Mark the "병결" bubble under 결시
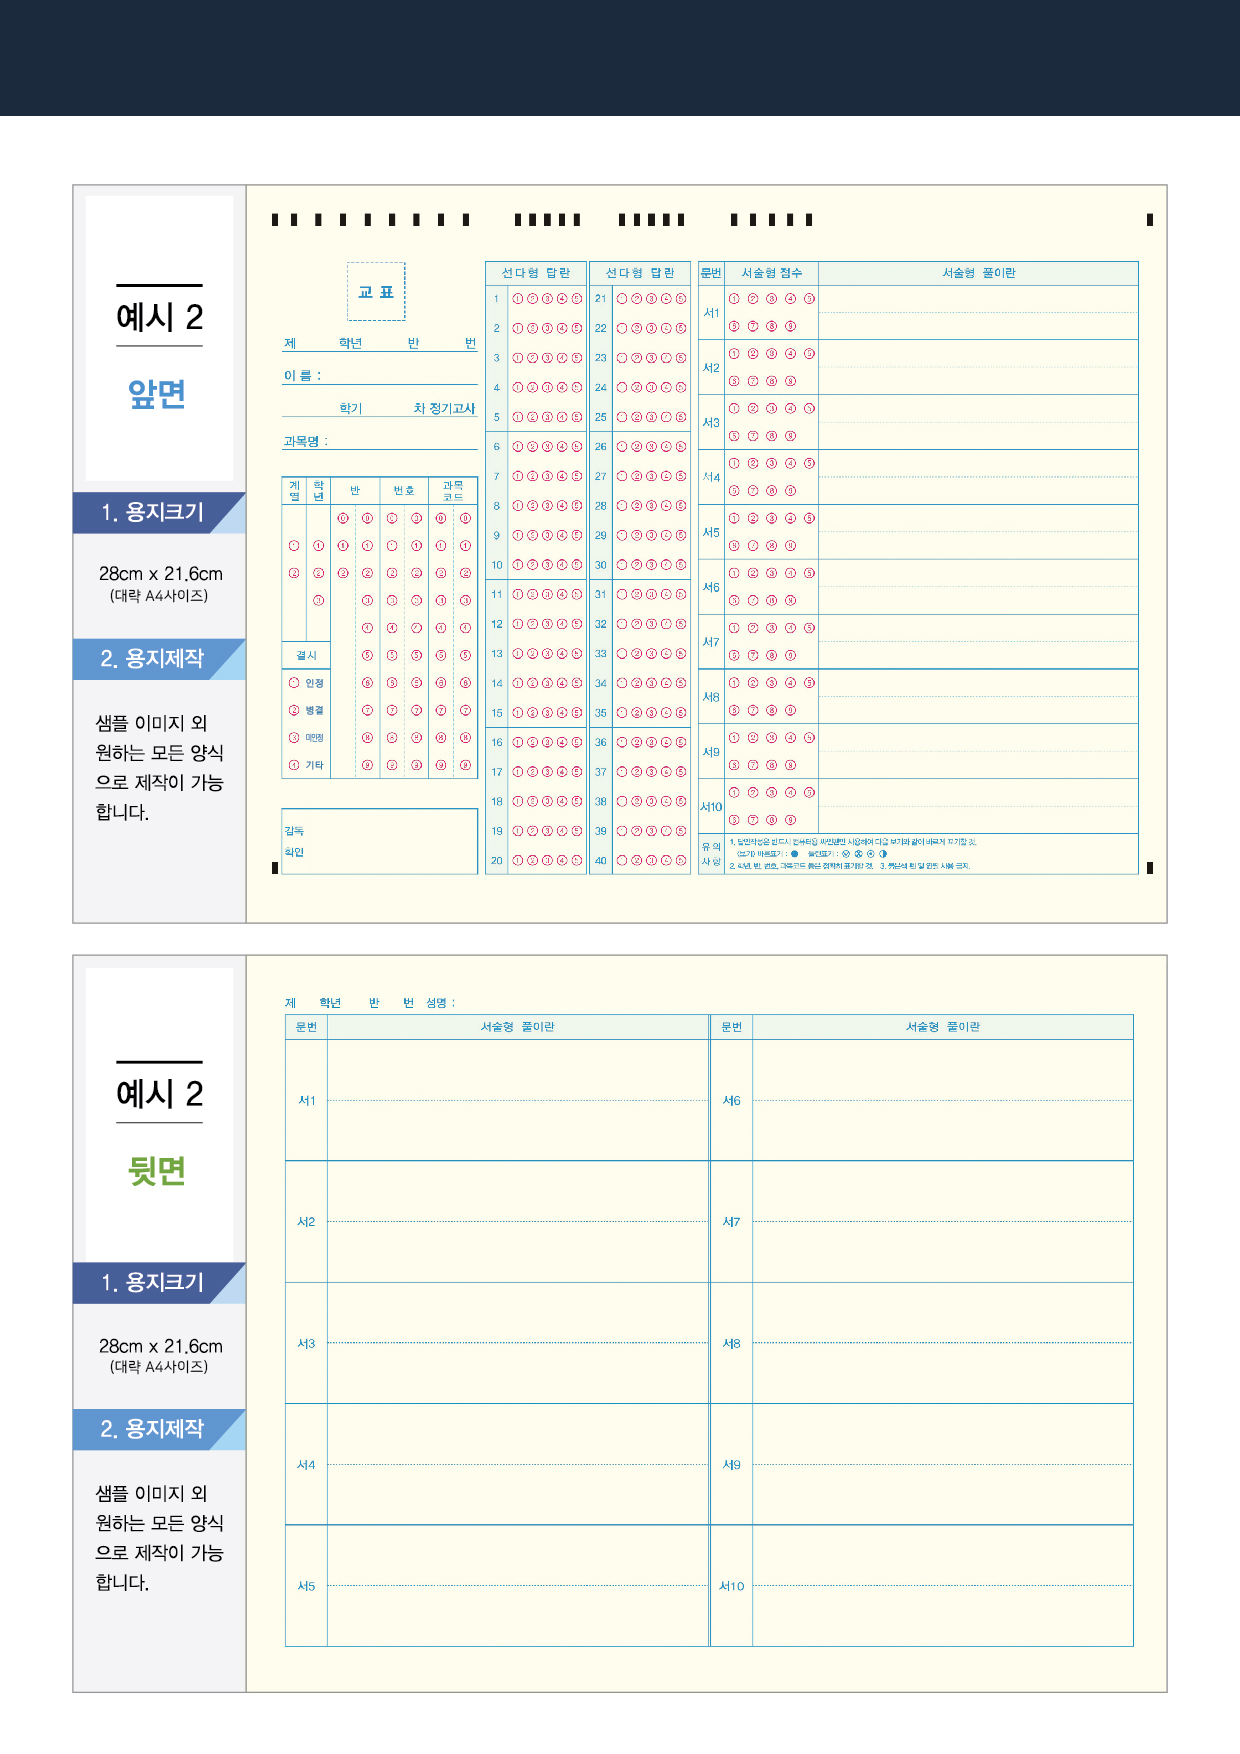 pyautogui.click(x=294, y=710)
